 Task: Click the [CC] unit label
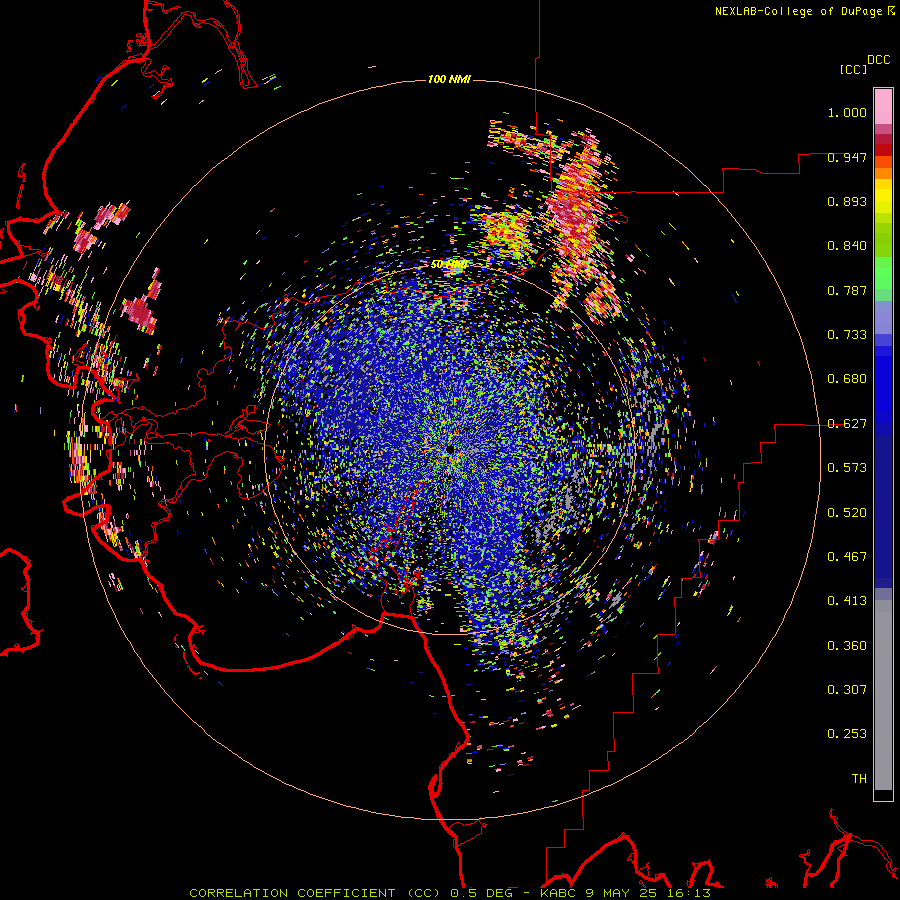[853, 69]
